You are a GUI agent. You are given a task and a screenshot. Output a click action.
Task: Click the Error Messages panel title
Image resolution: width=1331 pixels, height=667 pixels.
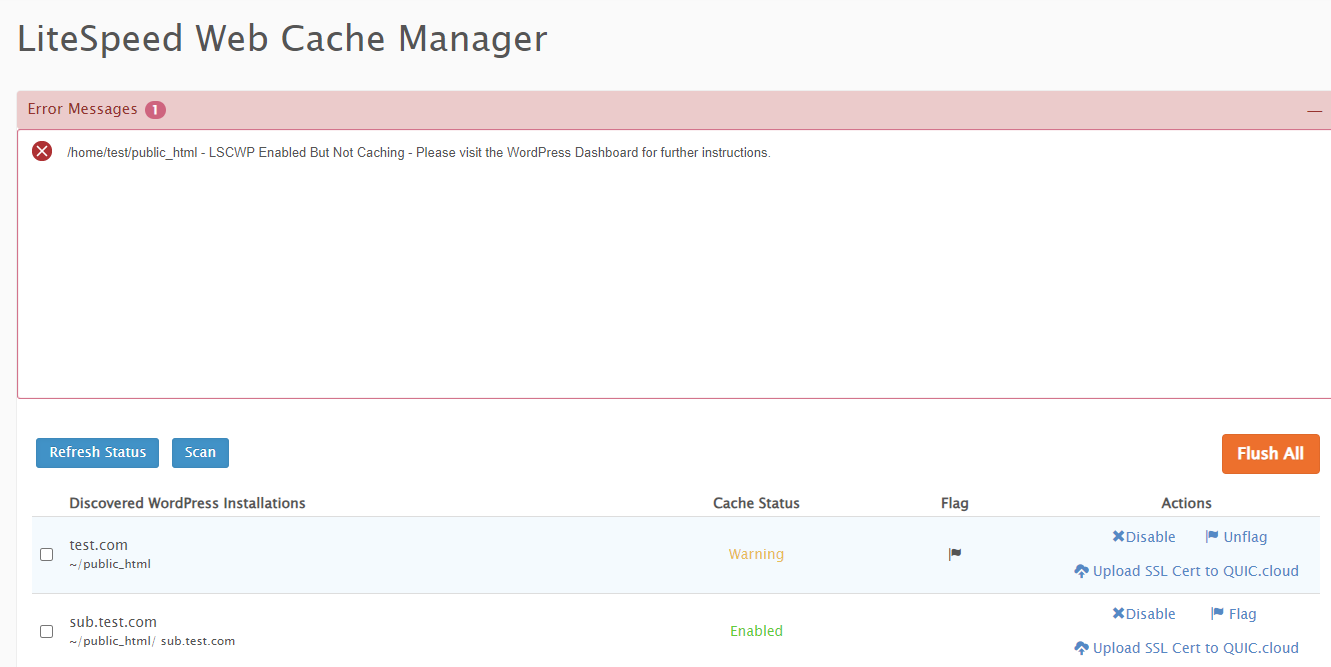pos(82,109)
